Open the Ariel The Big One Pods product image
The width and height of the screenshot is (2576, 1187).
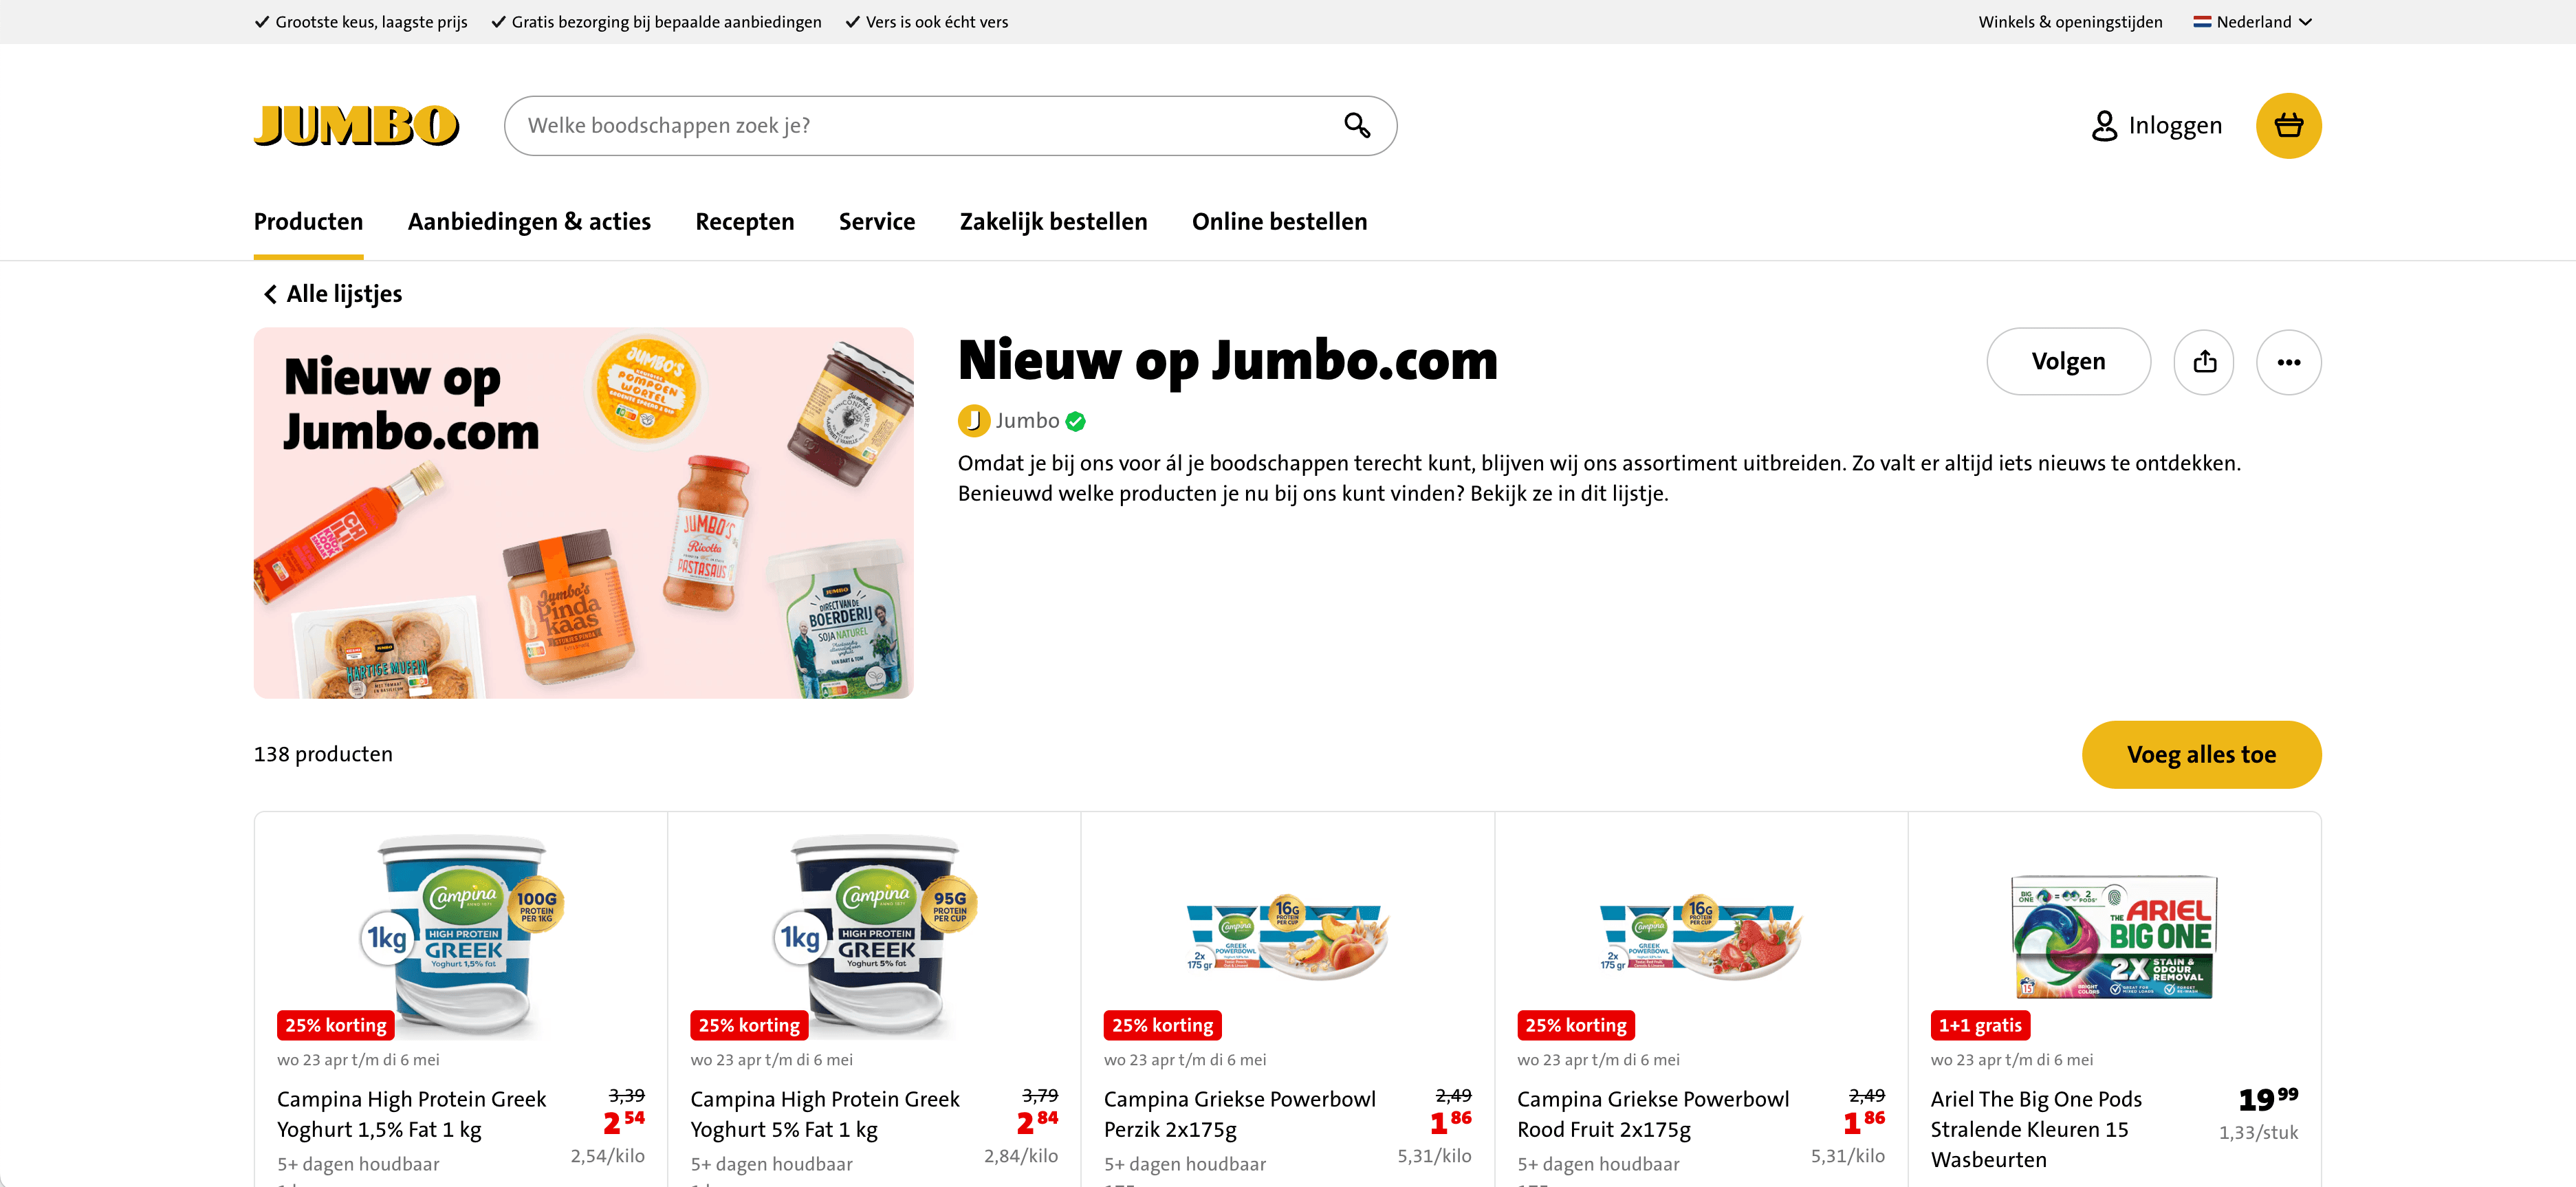coord(2114,938)
